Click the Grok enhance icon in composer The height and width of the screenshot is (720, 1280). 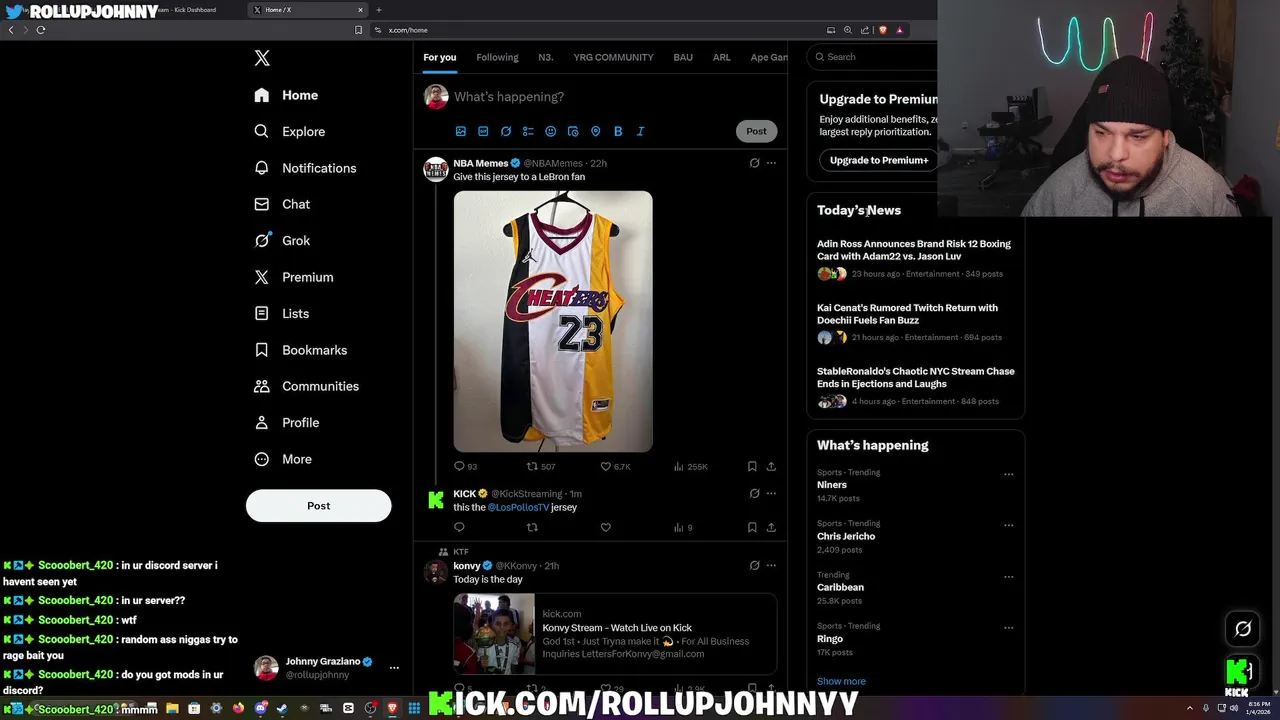506,131
